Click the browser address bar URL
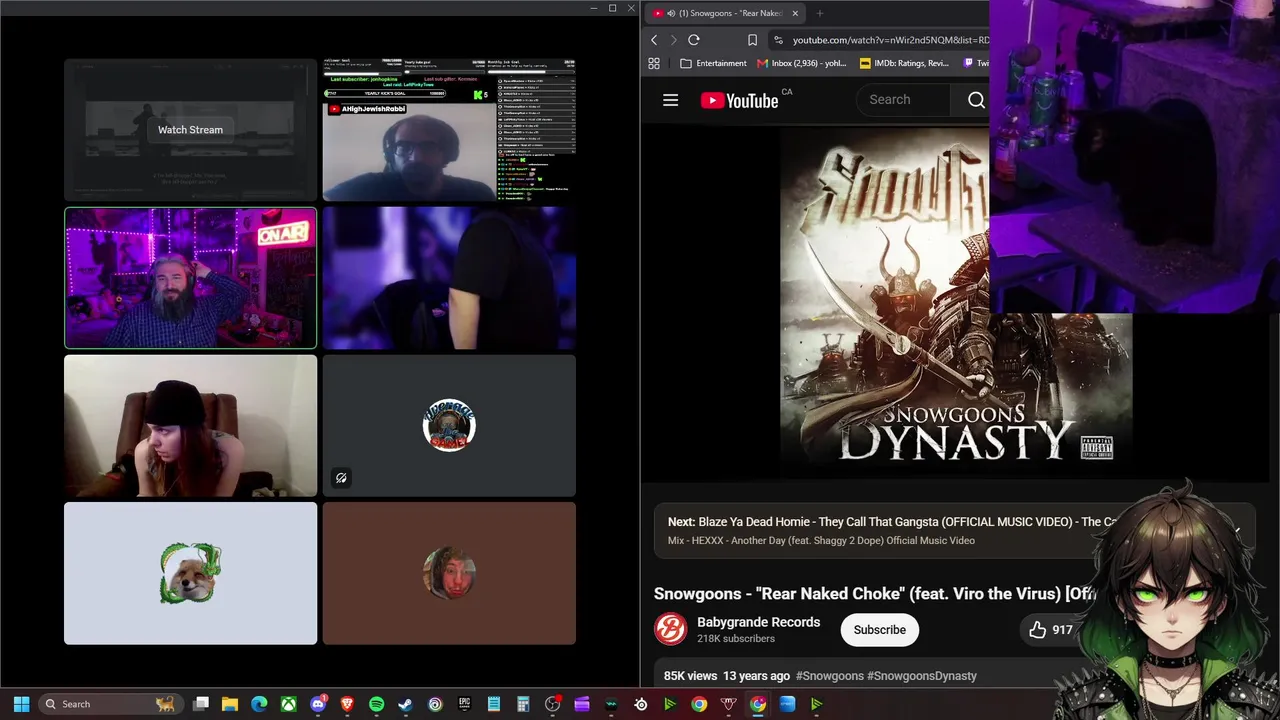The width and height of the screenshot is (1280, 720). click(x=890, y=40)
